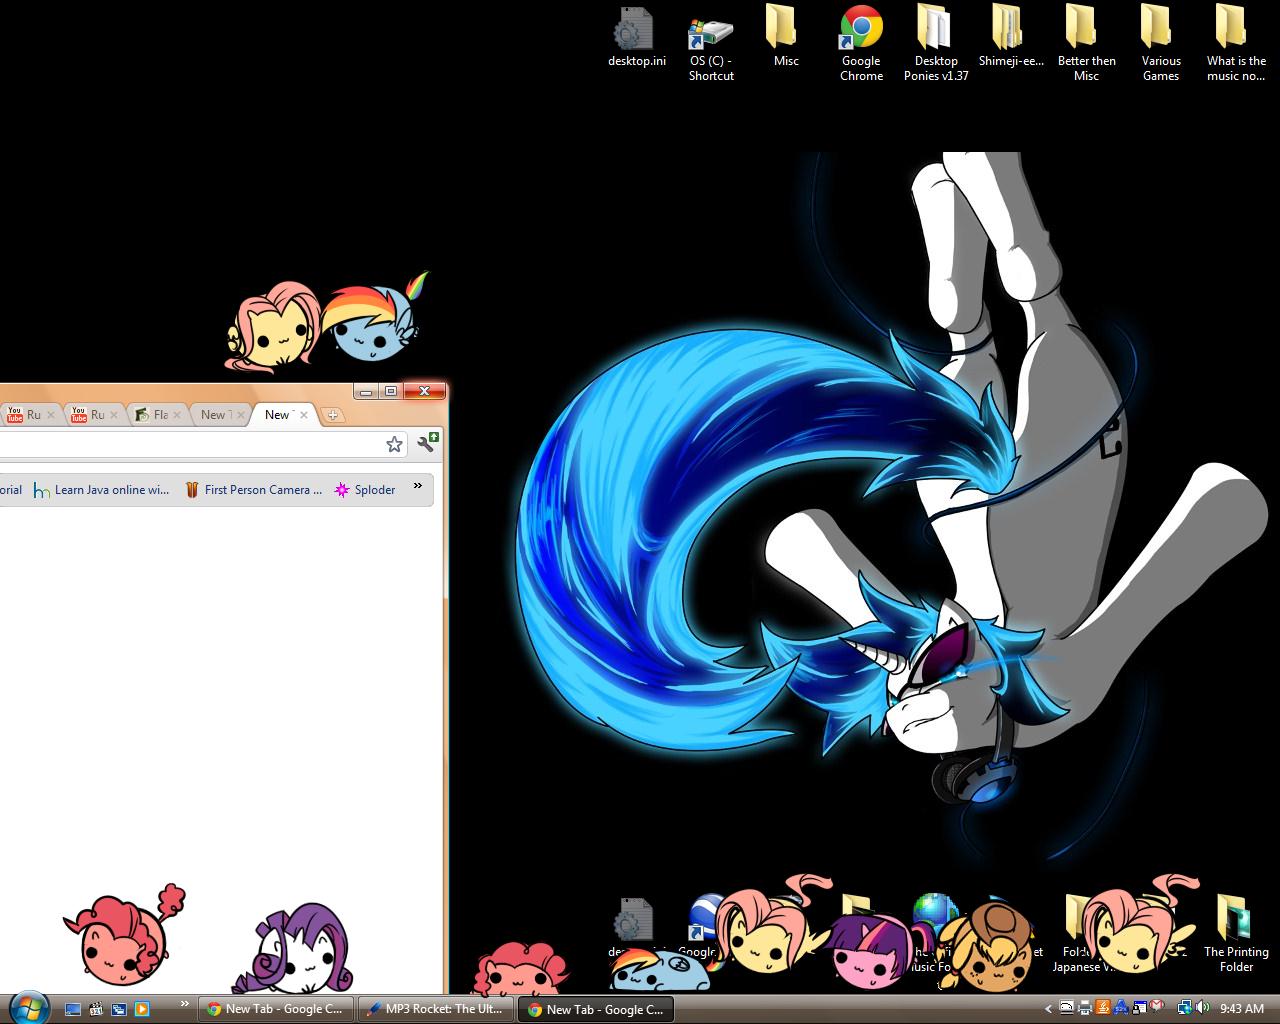Image resolution: width=1280 pixels, height=1024 pixels.
Task: Open the network status tray icon
Action: (1185, 1008)
